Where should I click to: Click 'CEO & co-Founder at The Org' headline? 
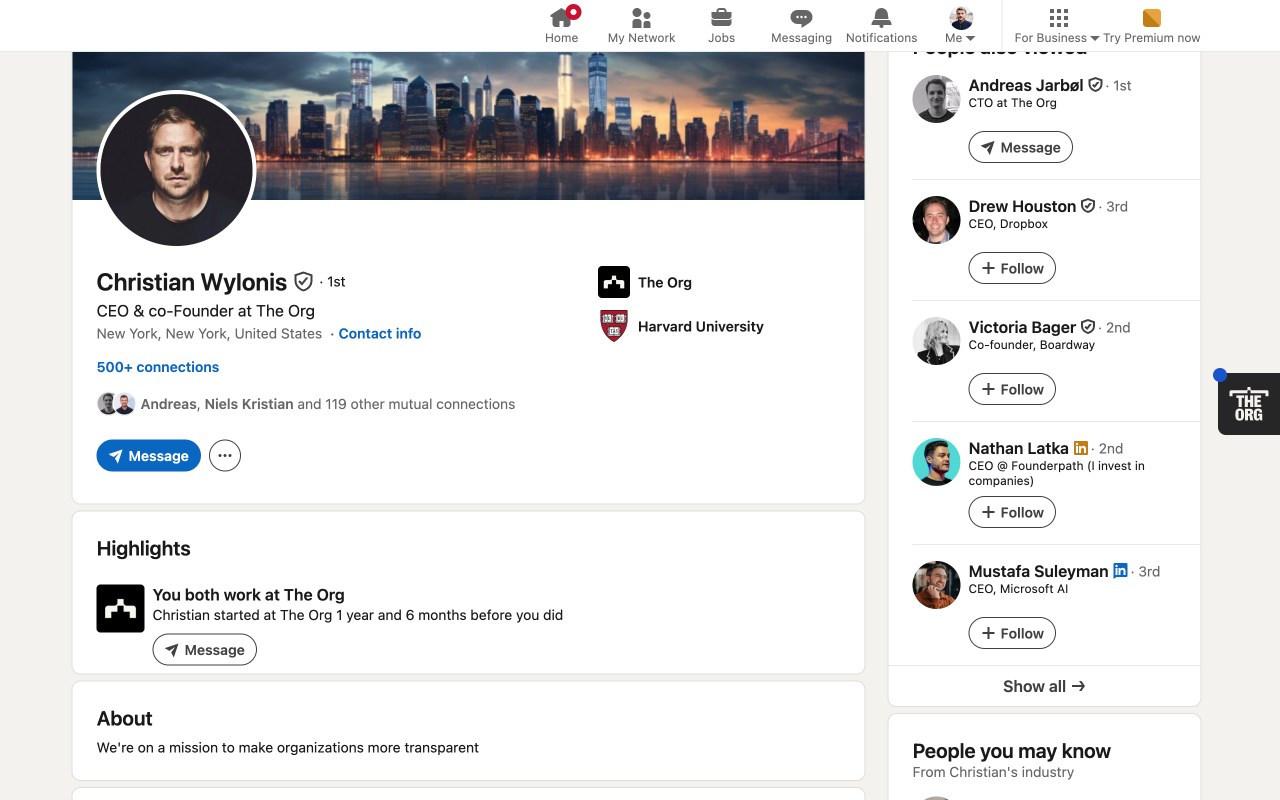pyautogui.click(x=206, y=311)
